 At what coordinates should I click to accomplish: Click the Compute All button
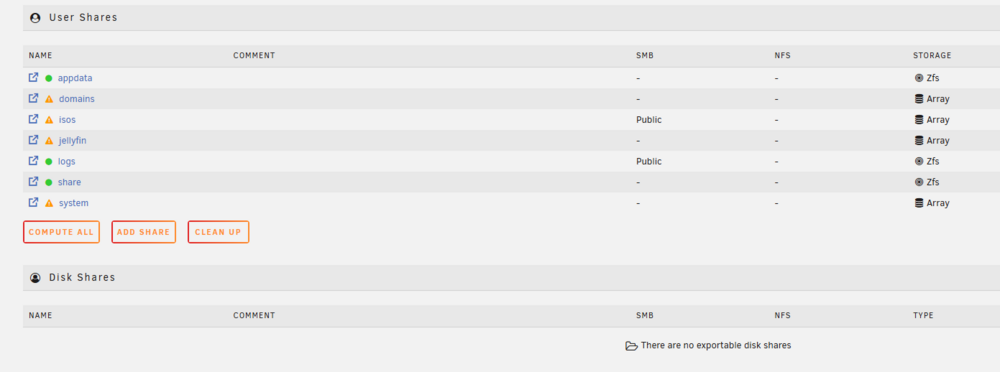61,232
